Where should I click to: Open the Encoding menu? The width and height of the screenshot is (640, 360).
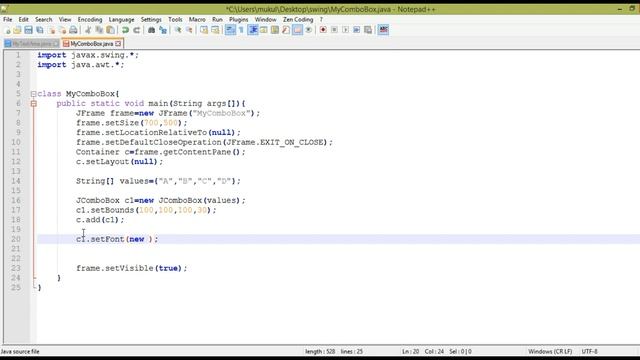[90, 19]
